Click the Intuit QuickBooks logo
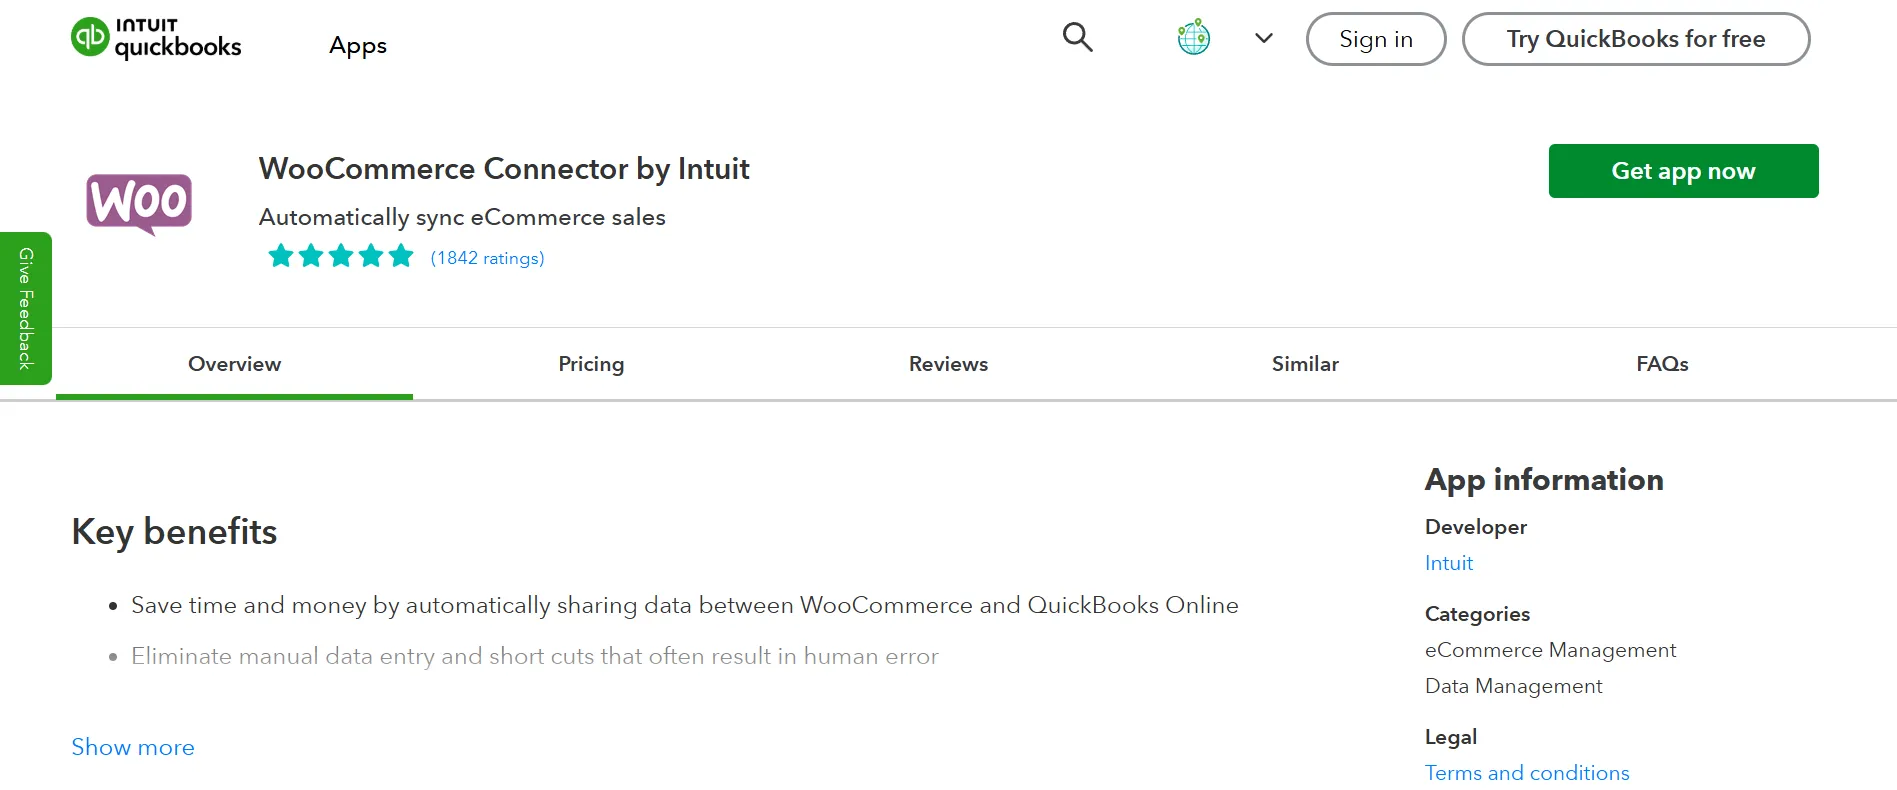1897x790 pixels. [156, 38]
